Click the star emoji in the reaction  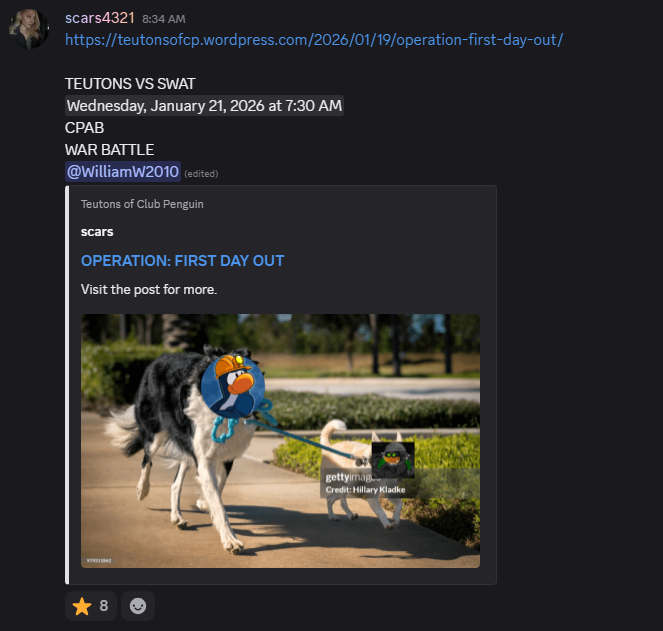point(82,606)
